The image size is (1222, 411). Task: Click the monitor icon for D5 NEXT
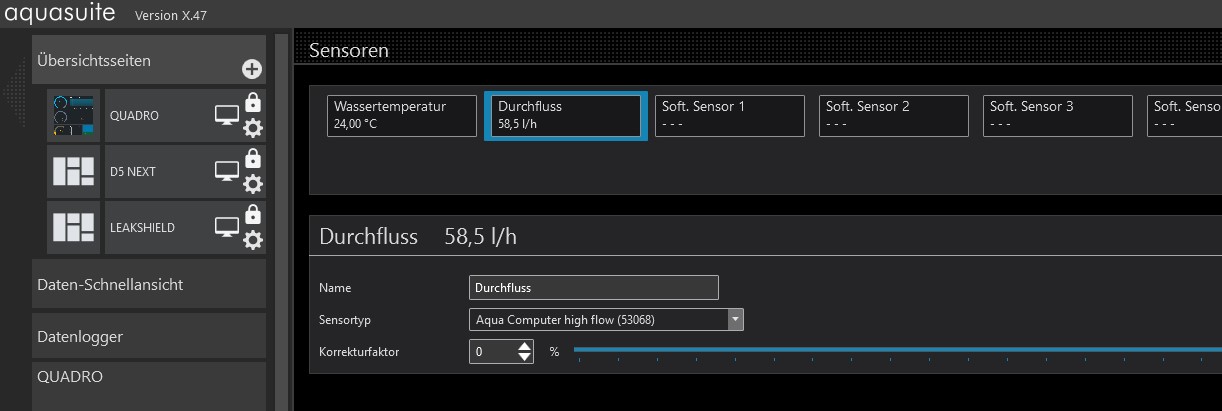pos(227,172)
